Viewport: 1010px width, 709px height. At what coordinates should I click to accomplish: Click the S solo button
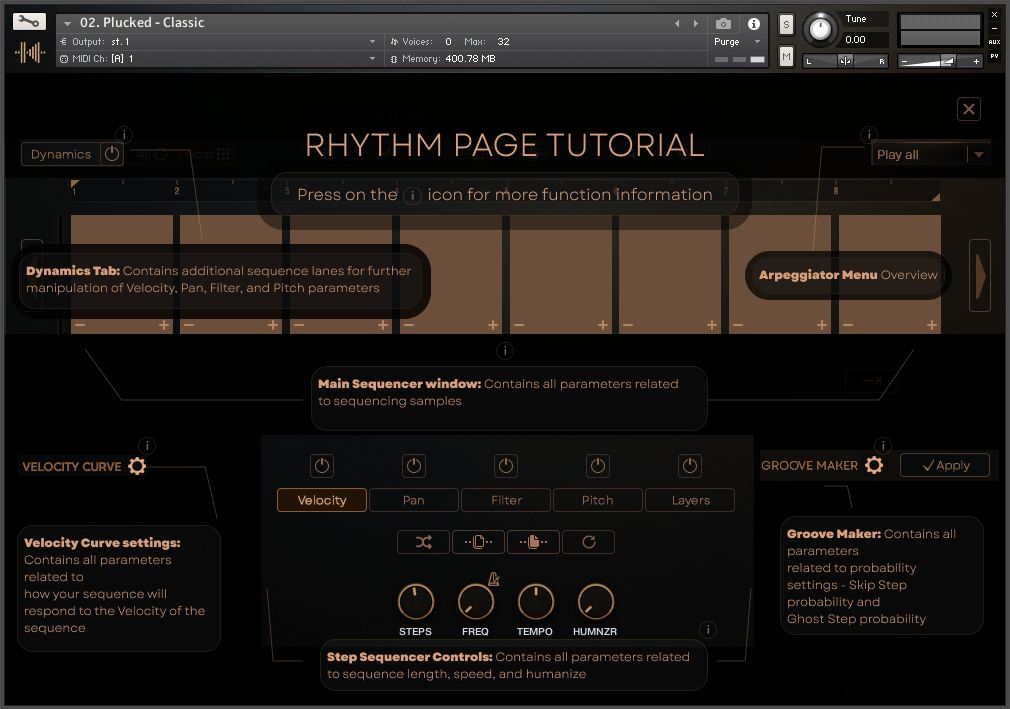tap(786, 24)
